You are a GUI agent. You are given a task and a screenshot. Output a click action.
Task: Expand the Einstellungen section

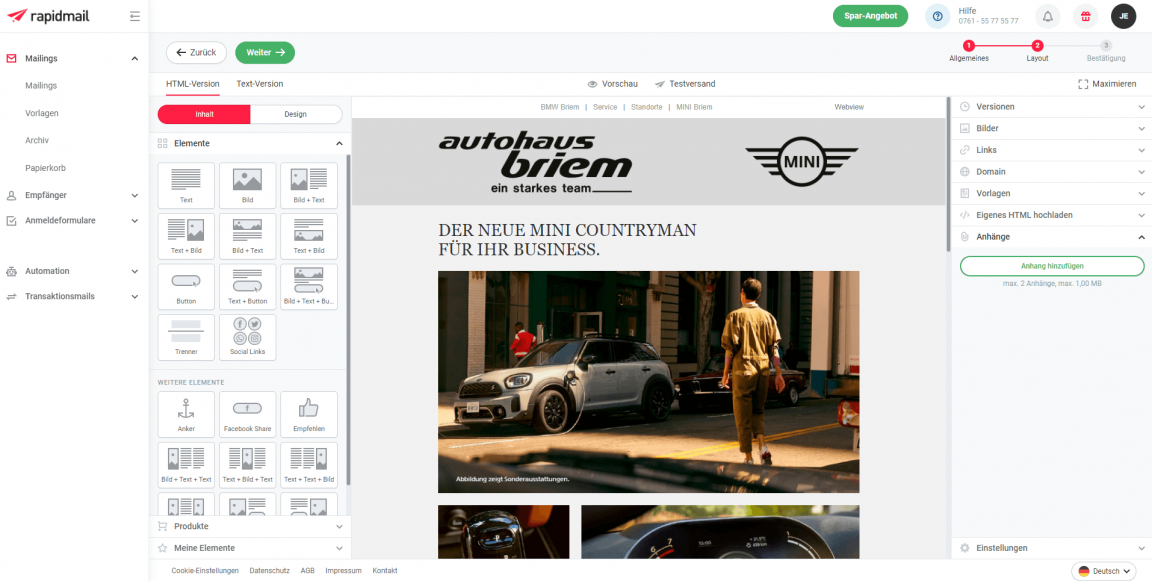(1050, 548)
